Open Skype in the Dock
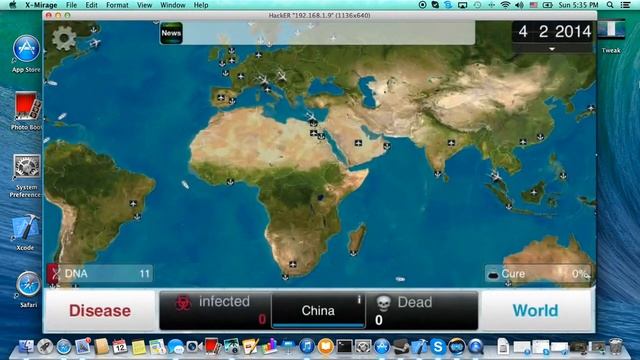This screenshot has width=640, height=360. point(438,347)
